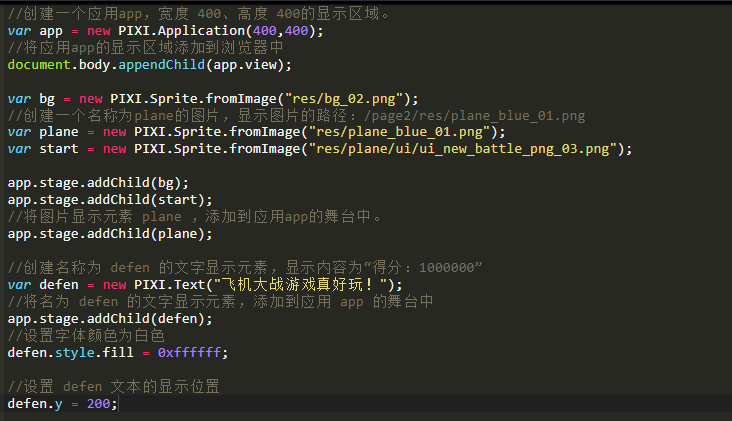Click the comment about setting font color to white
This screenshot has width=732, height=421.
click(86, 336)
